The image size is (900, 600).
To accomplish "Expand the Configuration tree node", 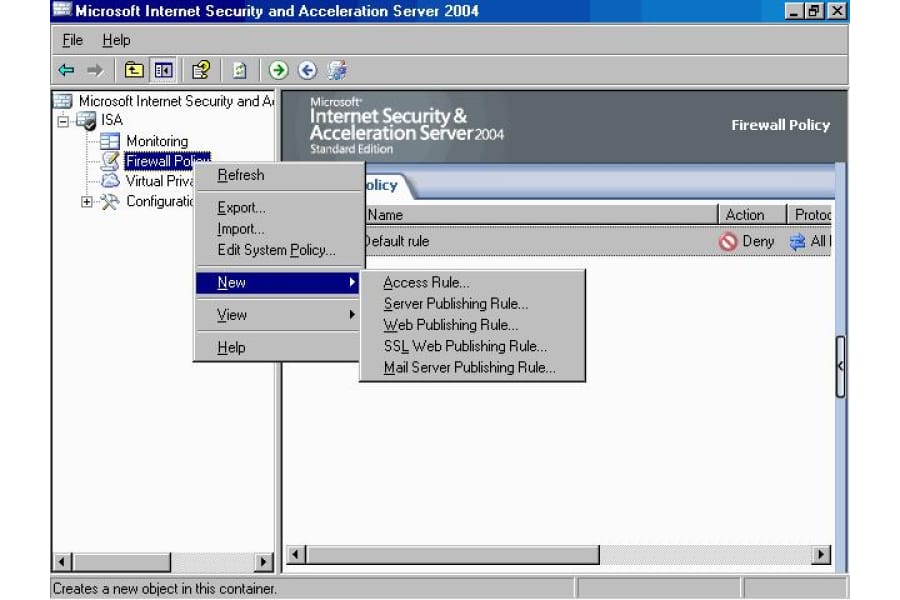I will pyautogui.click(x=87, y=202).
